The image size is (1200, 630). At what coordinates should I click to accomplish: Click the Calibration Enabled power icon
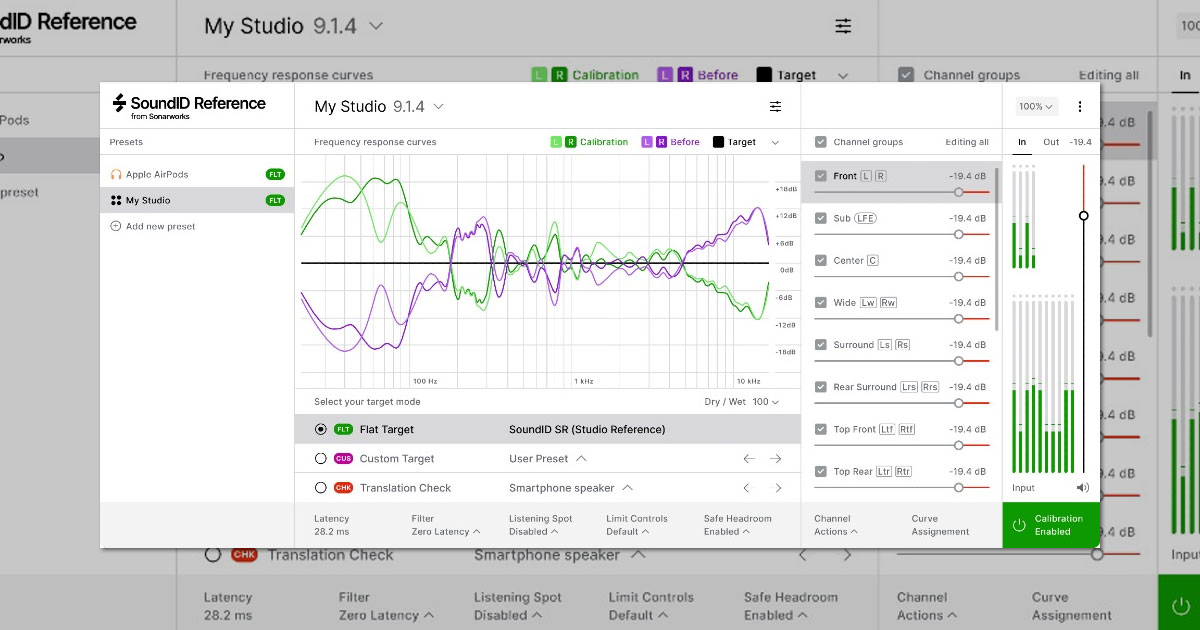(1019, 525)
